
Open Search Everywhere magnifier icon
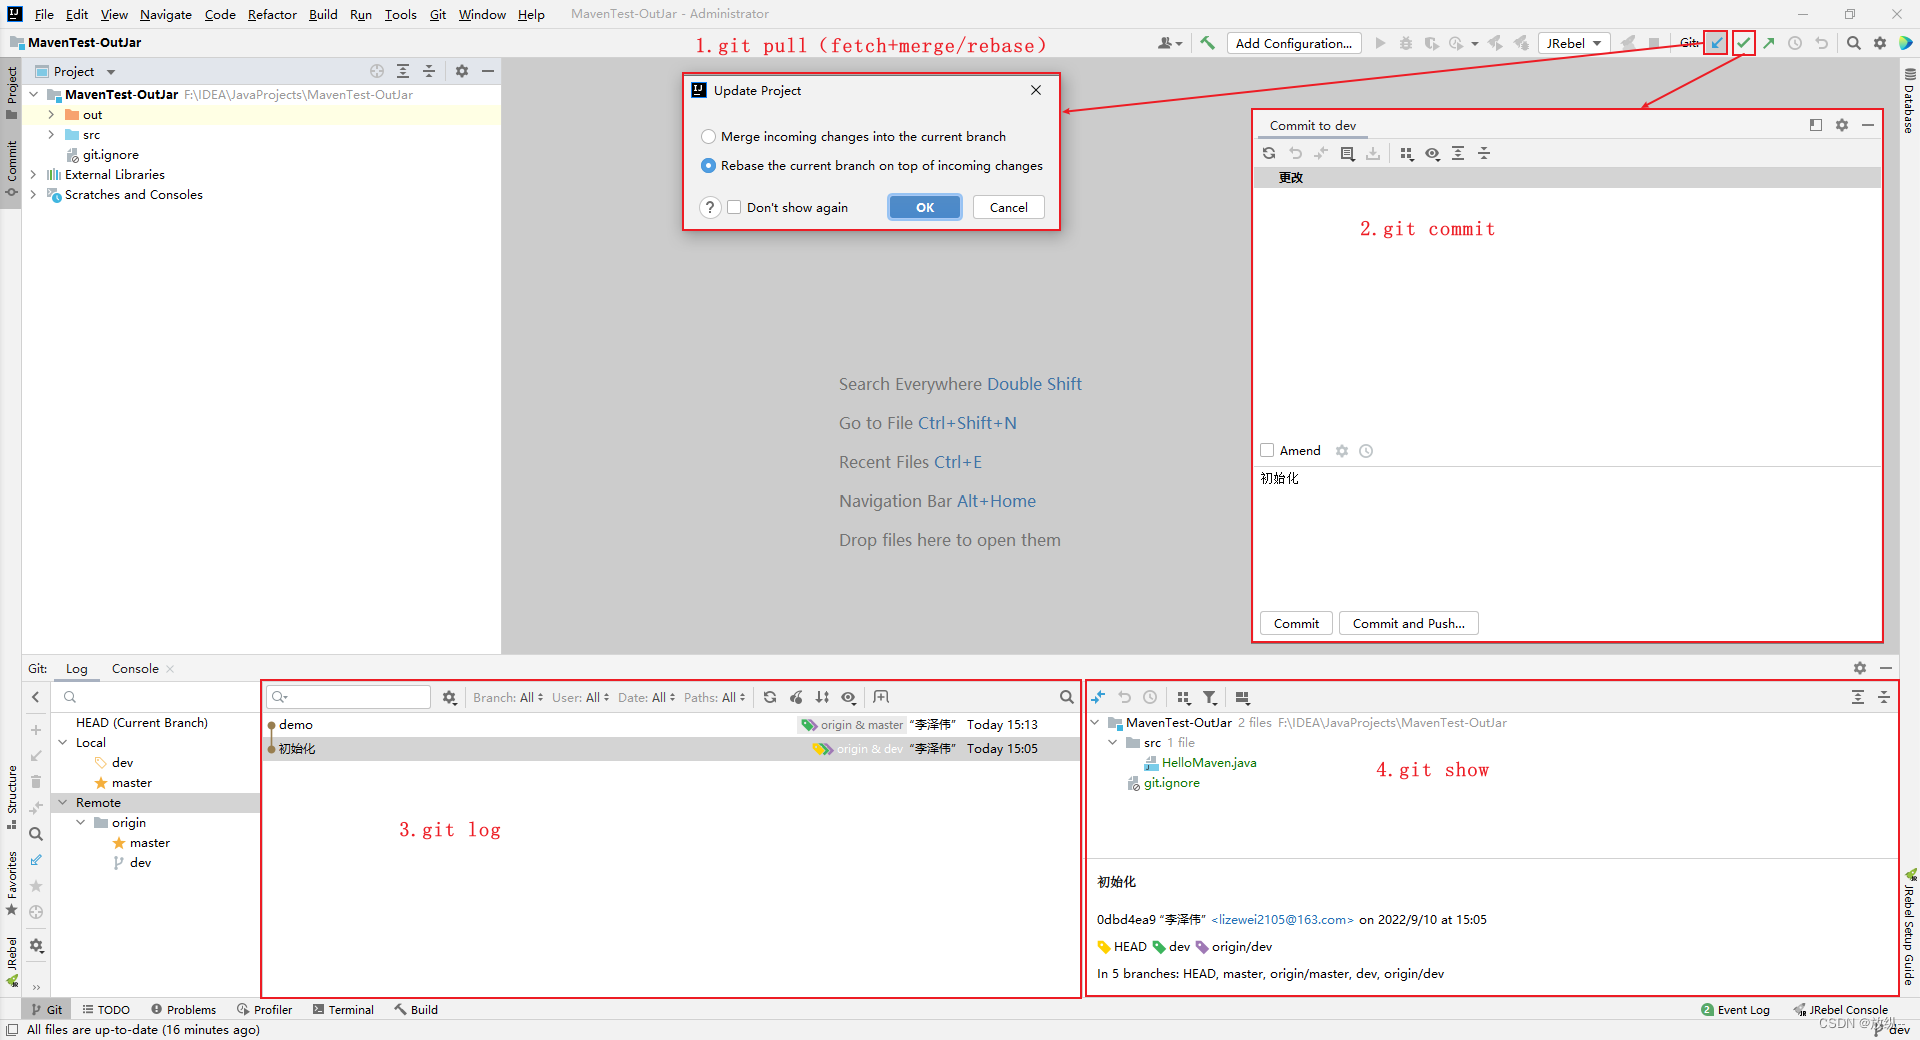click(1854, 43)
